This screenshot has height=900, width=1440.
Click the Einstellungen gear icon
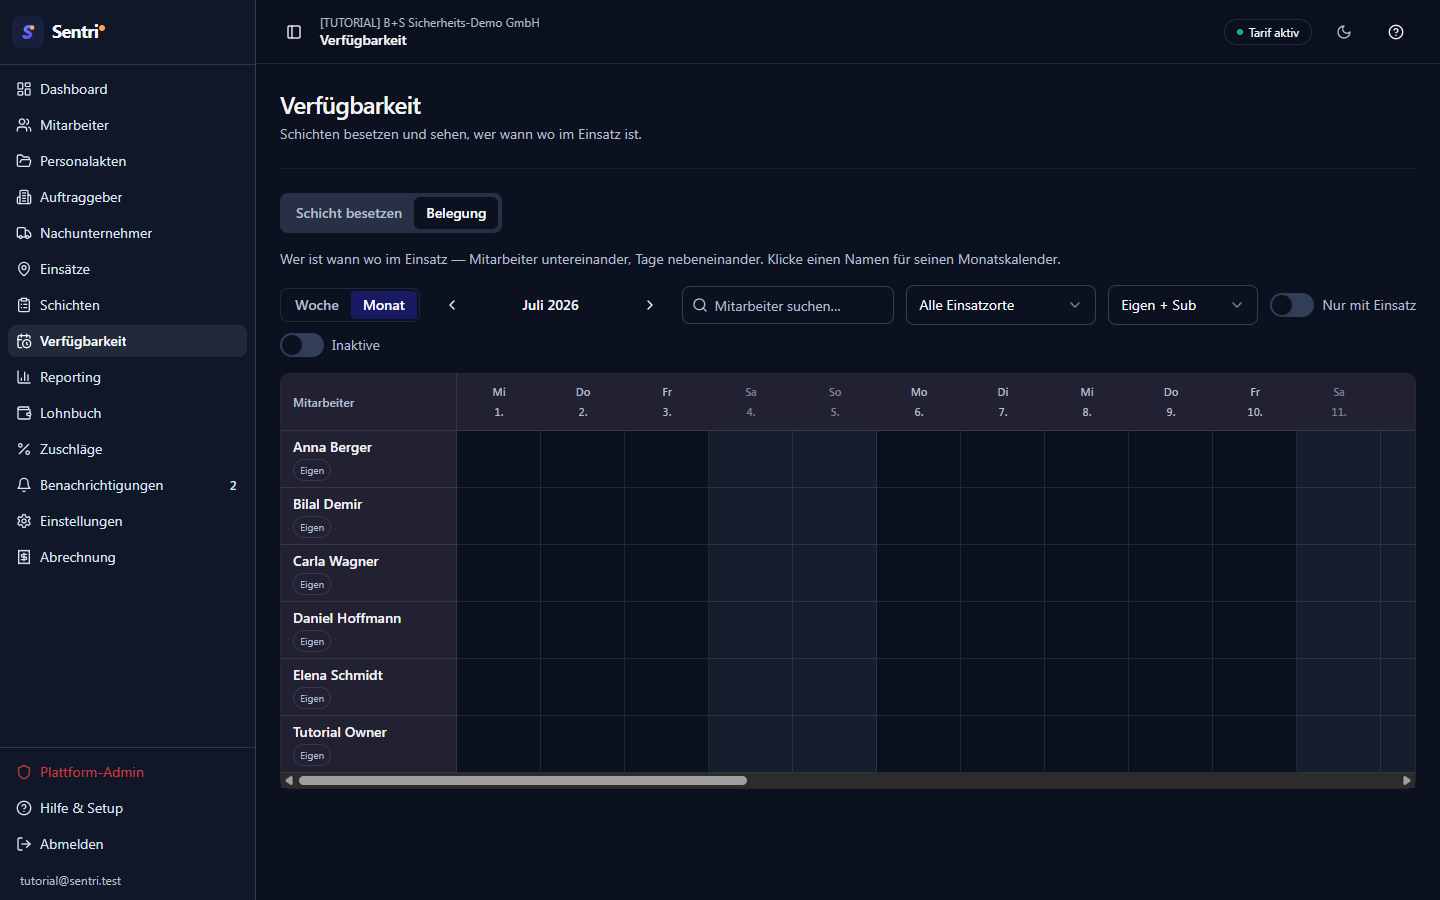click(x=24, y=521)
